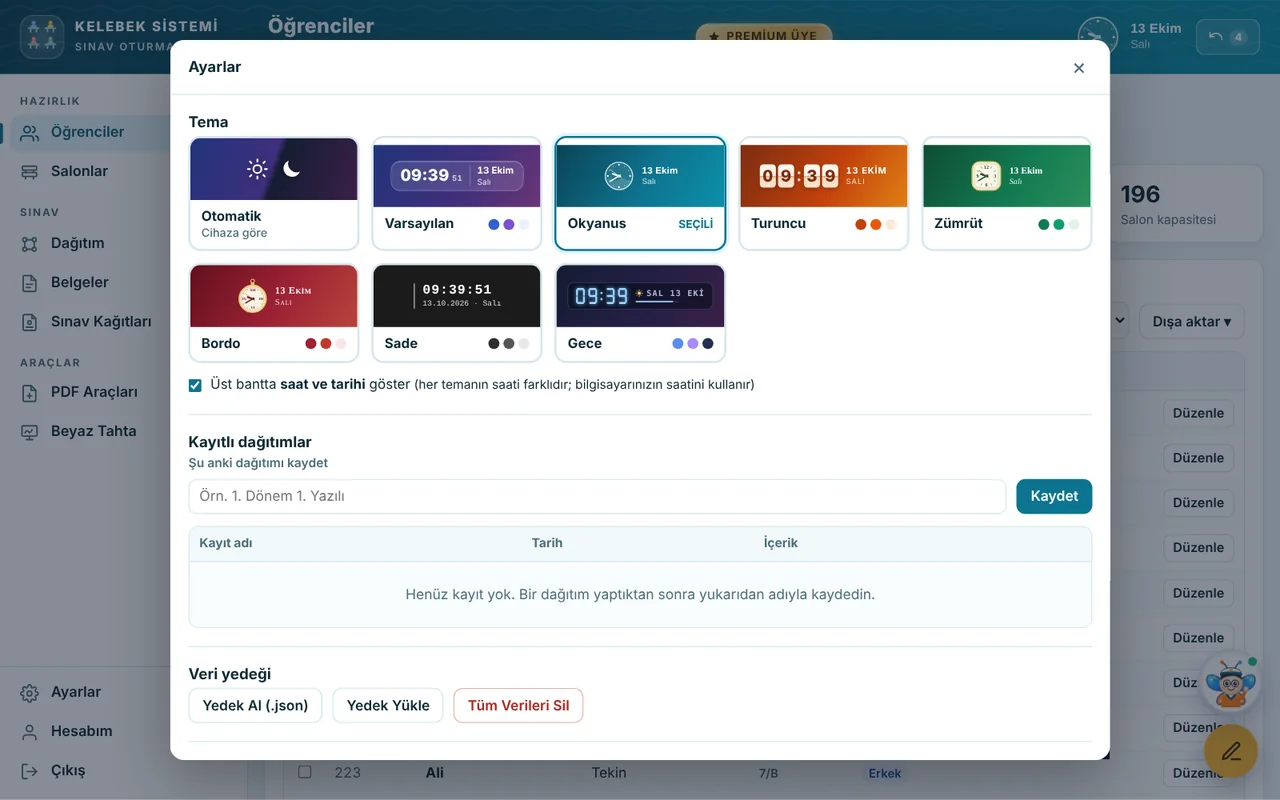Click the 196 Salon kapasitesi stat
The image size is (1280, 800).
[1169, 205]
